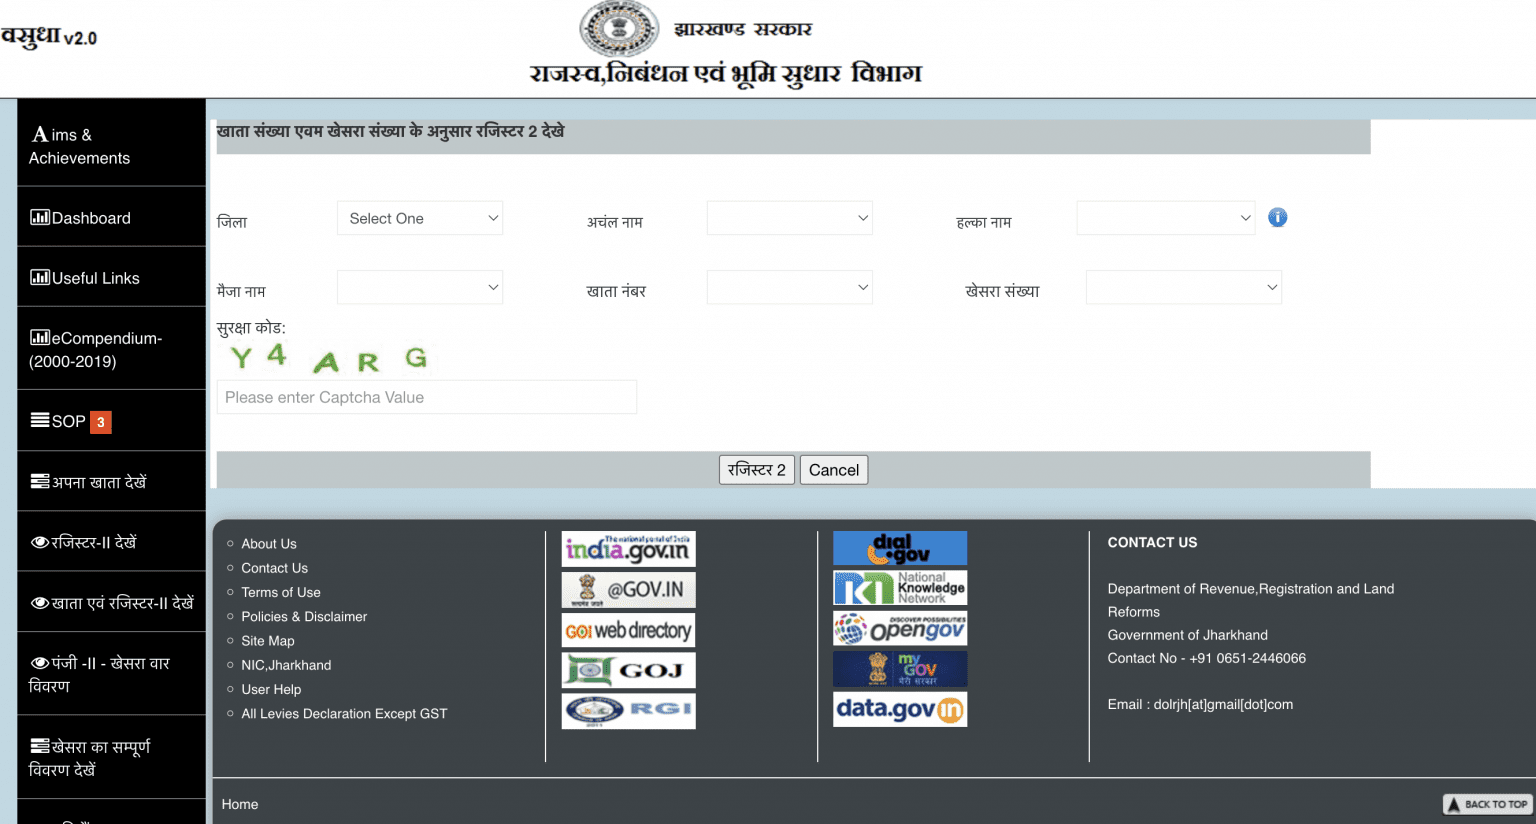Open the खेसरा संख्या dropdown
Screen dimensions: 1536x824
pyautogui.click(x=1183, y=287)
